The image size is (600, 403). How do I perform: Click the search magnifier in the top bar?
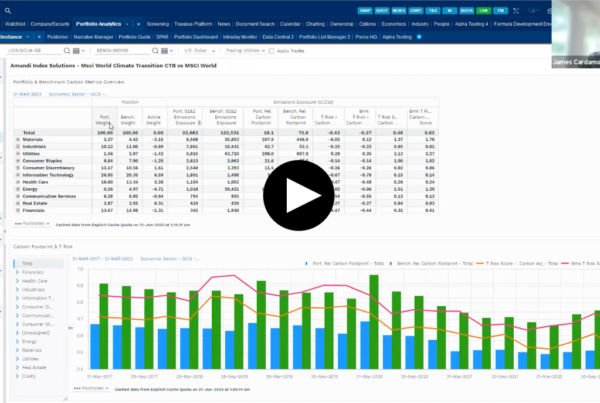(8, 11)
